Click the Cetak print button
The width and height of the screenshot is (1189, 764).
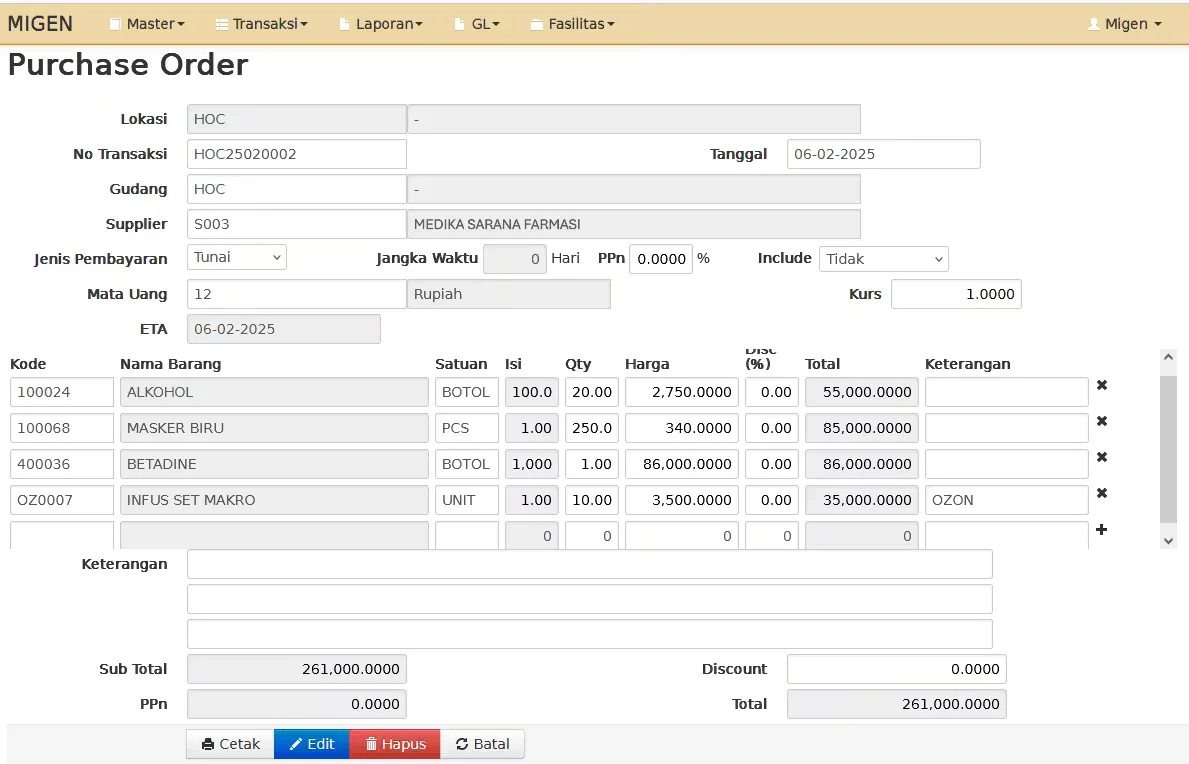(x=231, y=744)
